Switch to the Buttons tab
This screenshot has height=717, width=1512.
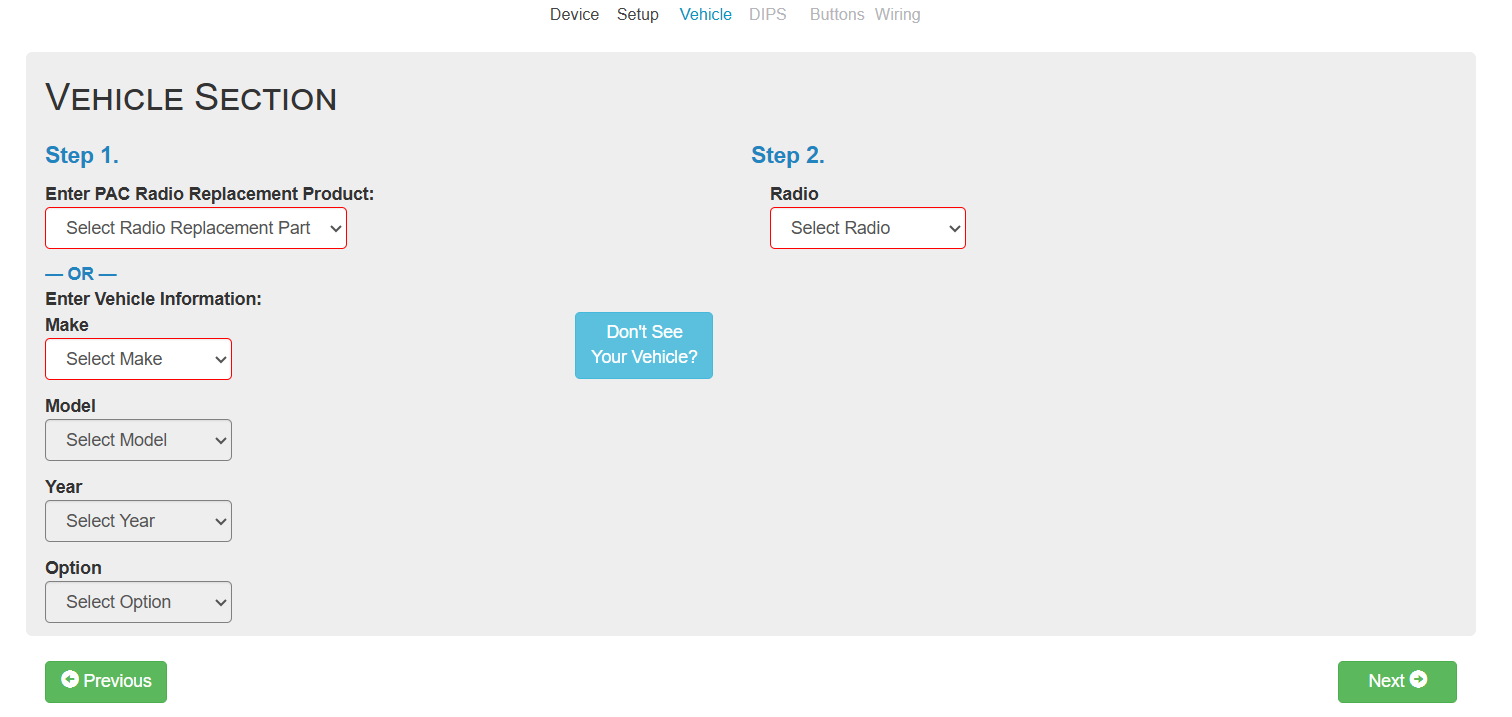[x=836, y=15]
